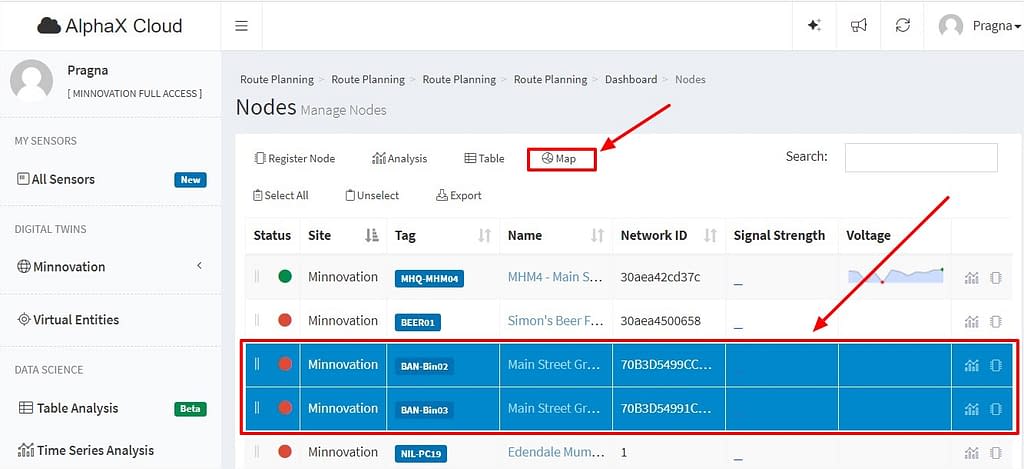Open Virtual Entities in sidebar
Screen dimensions: 1024x469
coord(69,319)
